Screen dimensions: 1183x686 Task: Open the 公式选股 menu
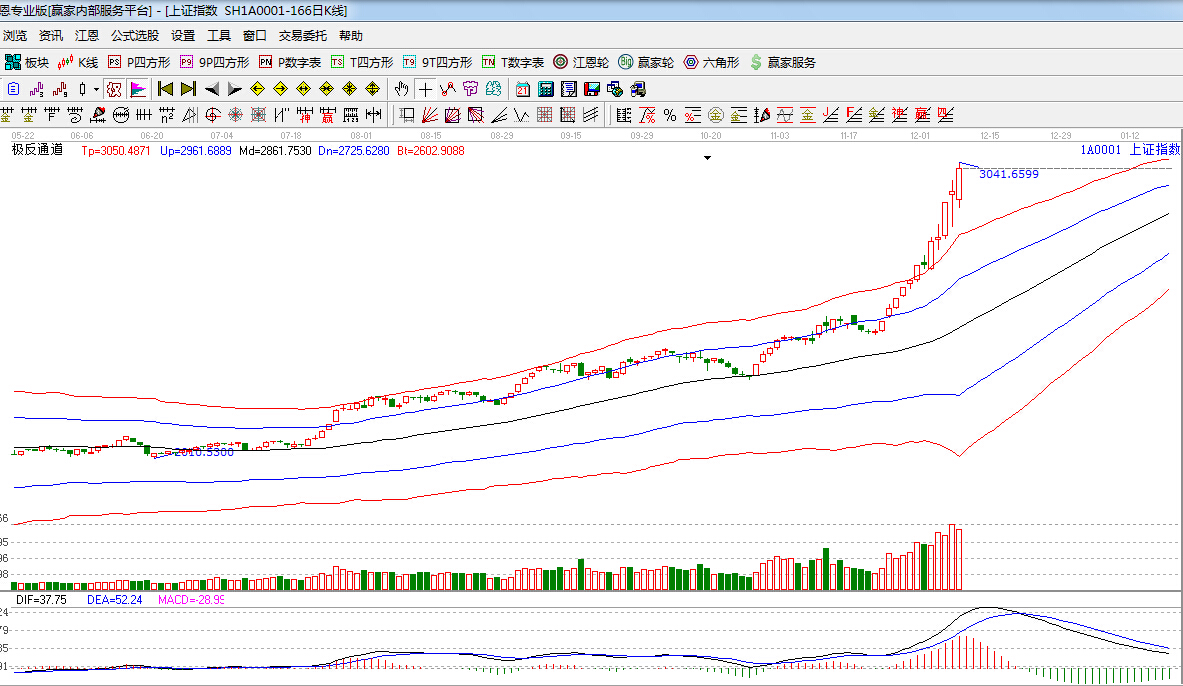tap(134, 36)
